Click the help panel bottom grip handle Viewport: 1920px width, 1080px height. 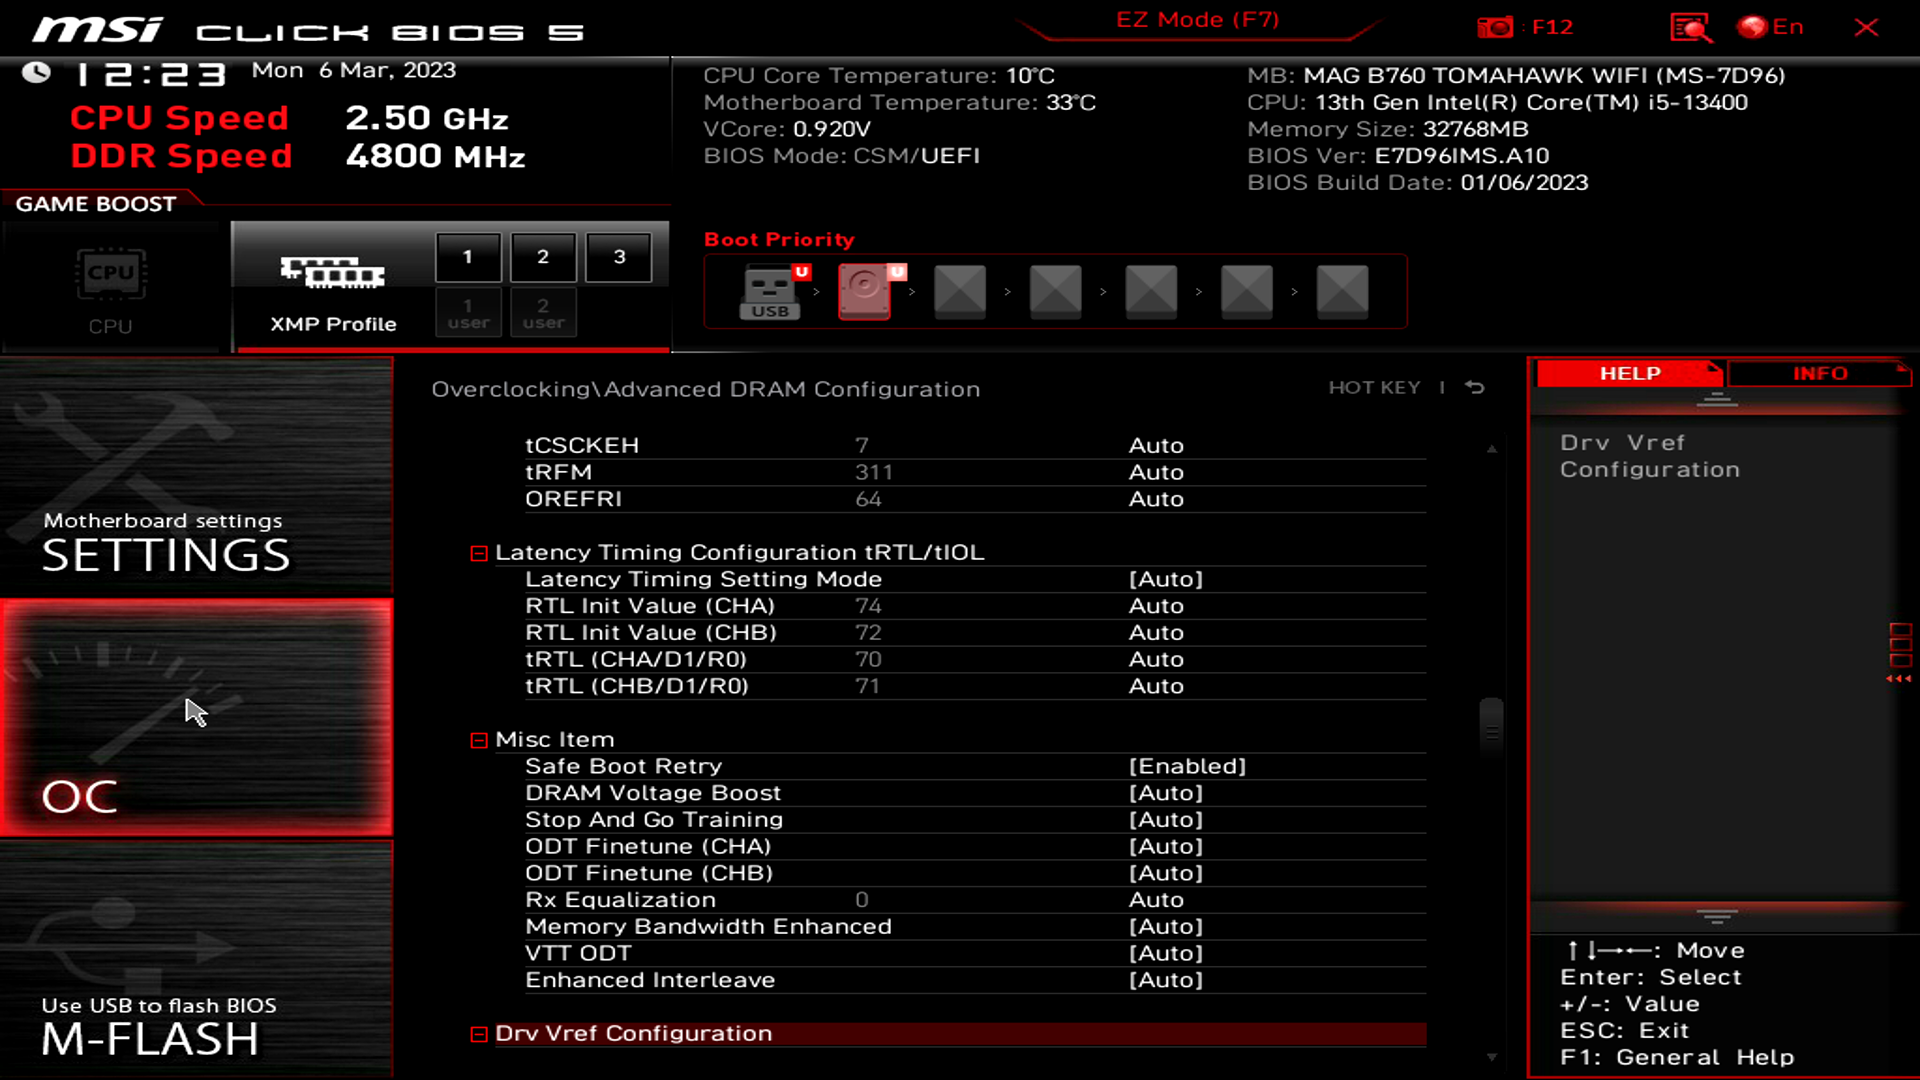[1717, 916]
